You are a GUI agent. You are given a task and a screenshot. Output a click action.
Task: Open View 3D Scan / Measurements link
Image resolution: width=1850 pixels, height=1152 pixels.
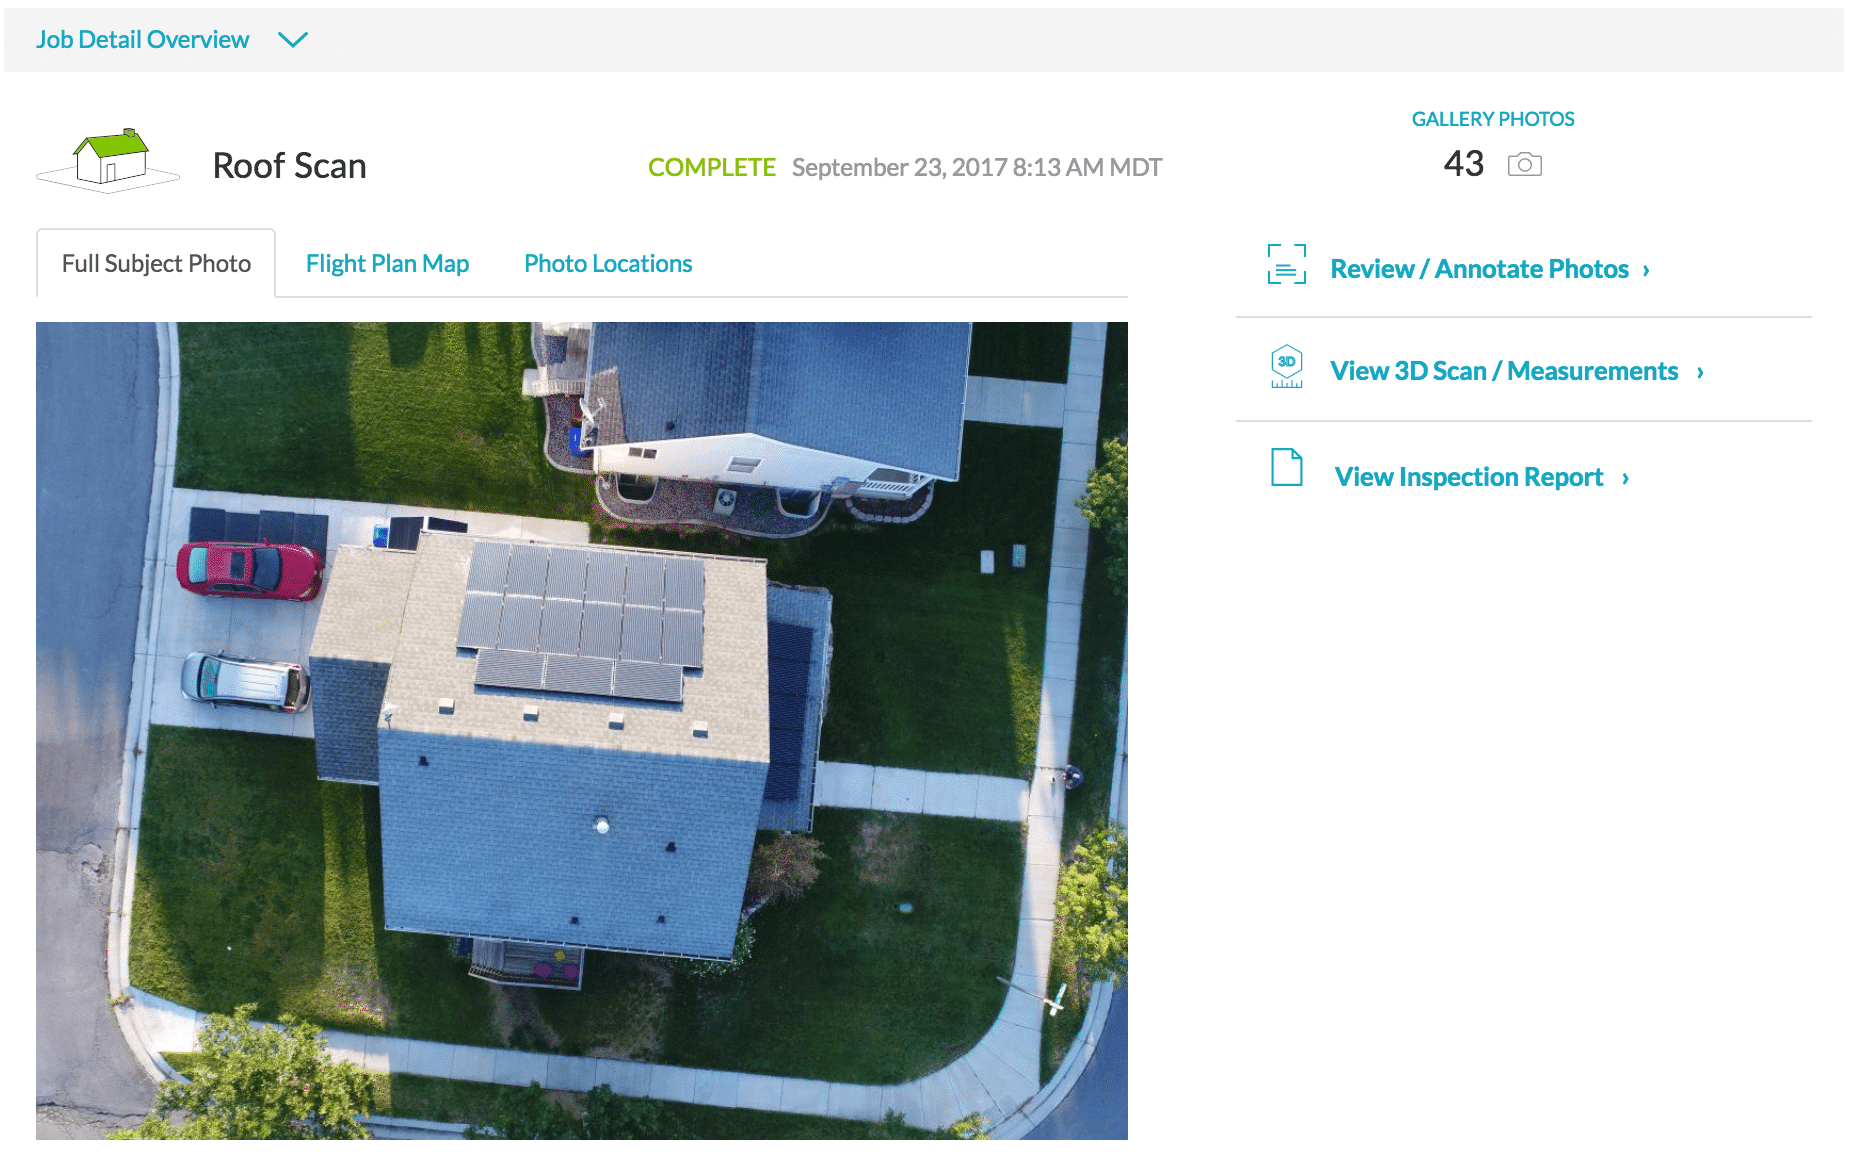click(x=1503, y=371)
